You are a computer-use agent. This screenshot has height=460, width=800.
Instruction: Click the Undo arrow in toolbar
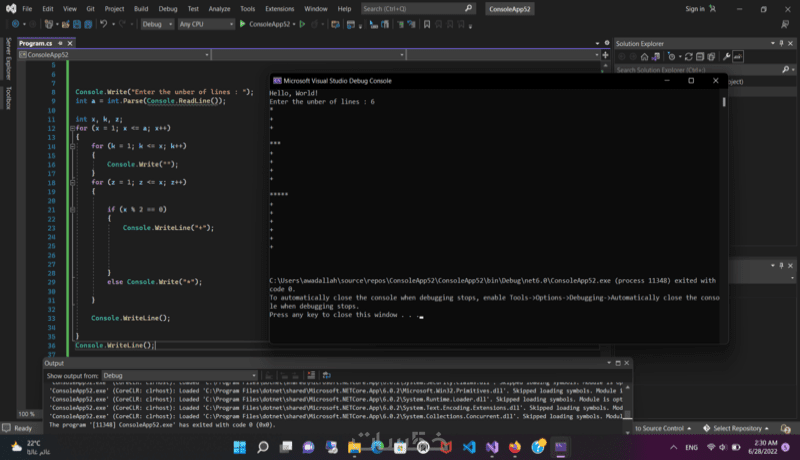click(104, 24)
